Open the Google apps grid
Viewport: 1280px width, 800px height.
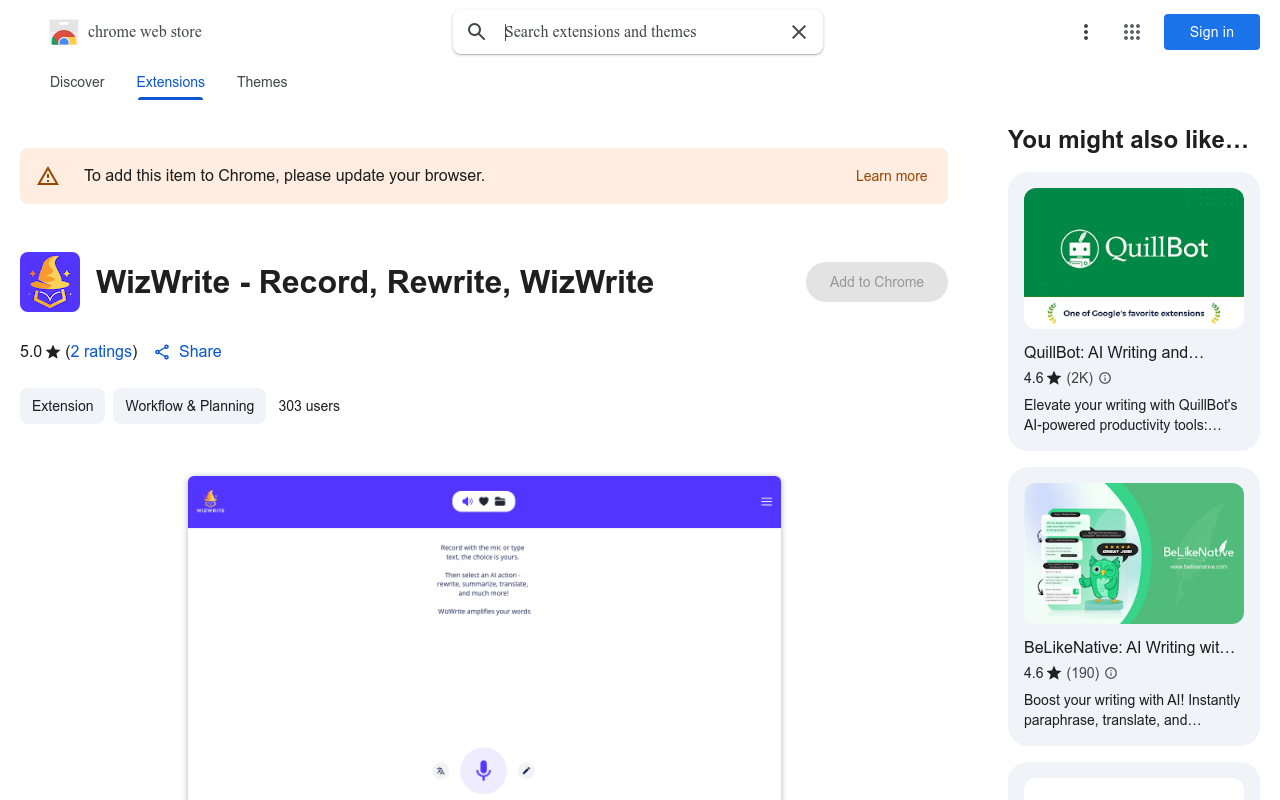1132,32
